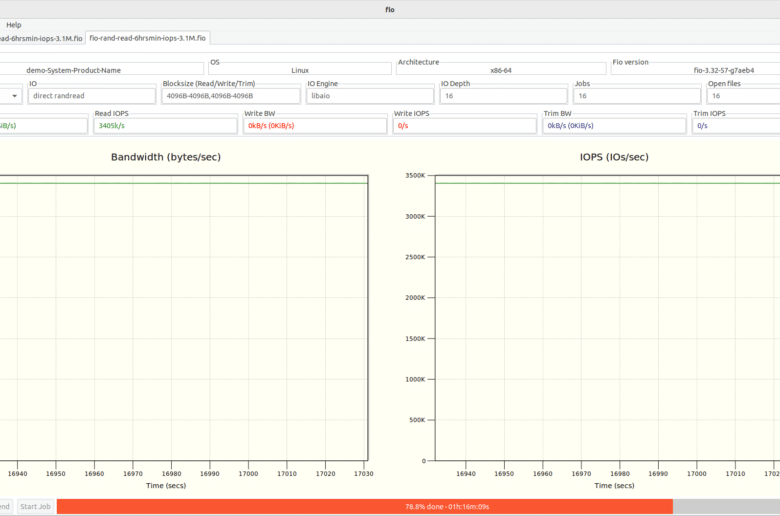Screen dimensions: 780x516
Task: Click the 2500K label on the IOPS axis
Action: [x=415, y=257]
